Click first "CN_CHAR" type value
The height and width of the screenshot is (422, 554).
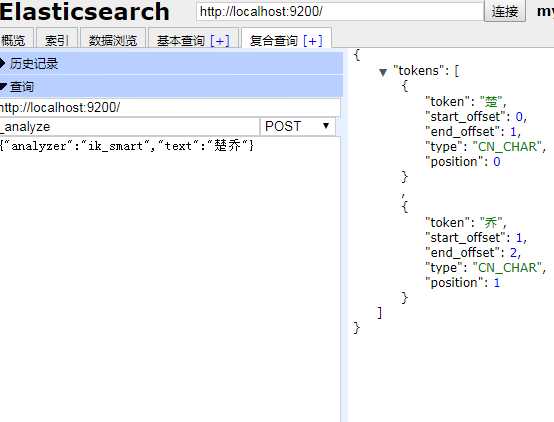(507, 146)
